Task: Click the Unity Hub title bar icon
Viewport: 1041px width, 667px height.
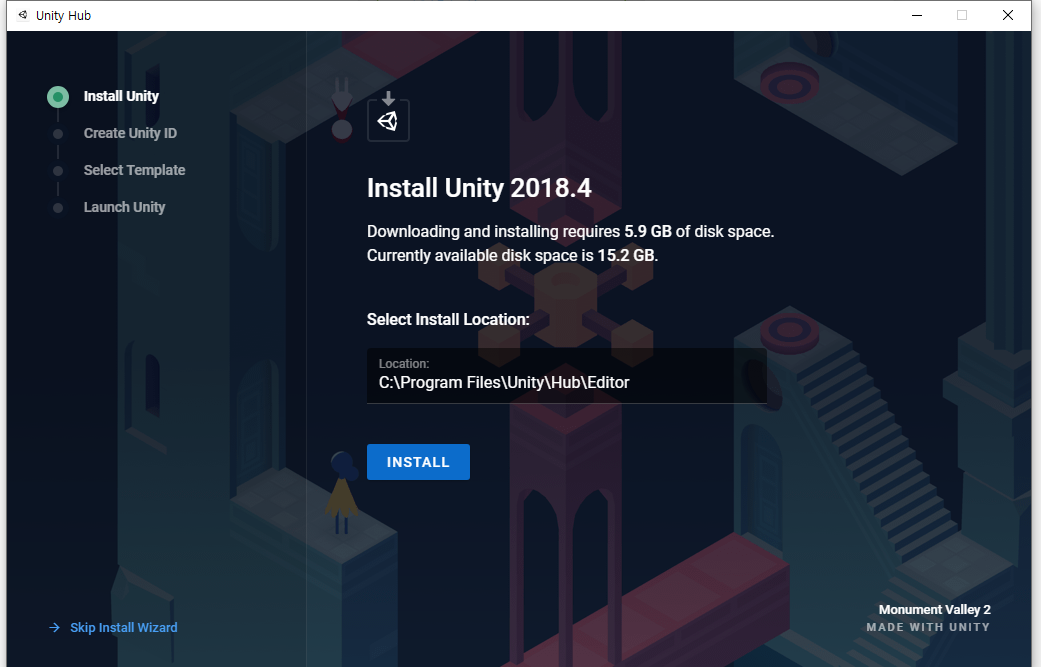Action: click(x=23, y=15)
